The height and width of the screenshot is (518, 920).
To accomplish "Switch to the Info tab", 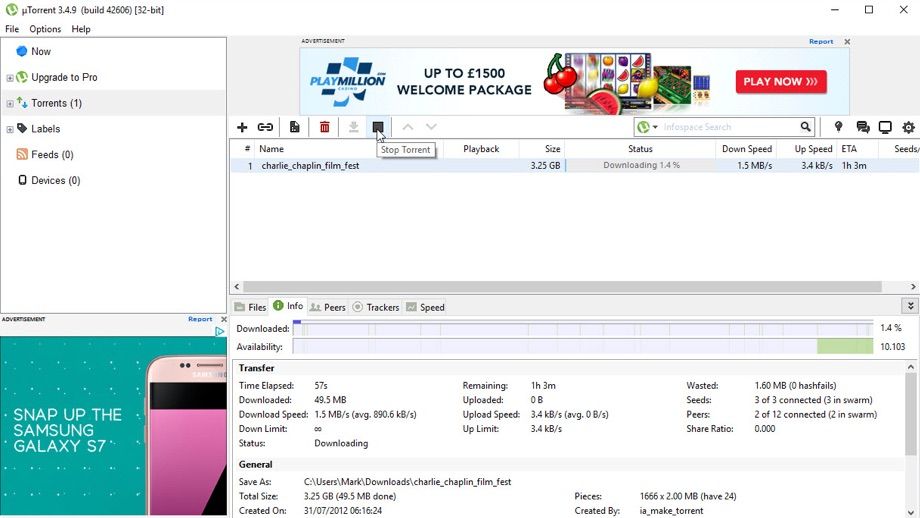I will coord(288,306).
